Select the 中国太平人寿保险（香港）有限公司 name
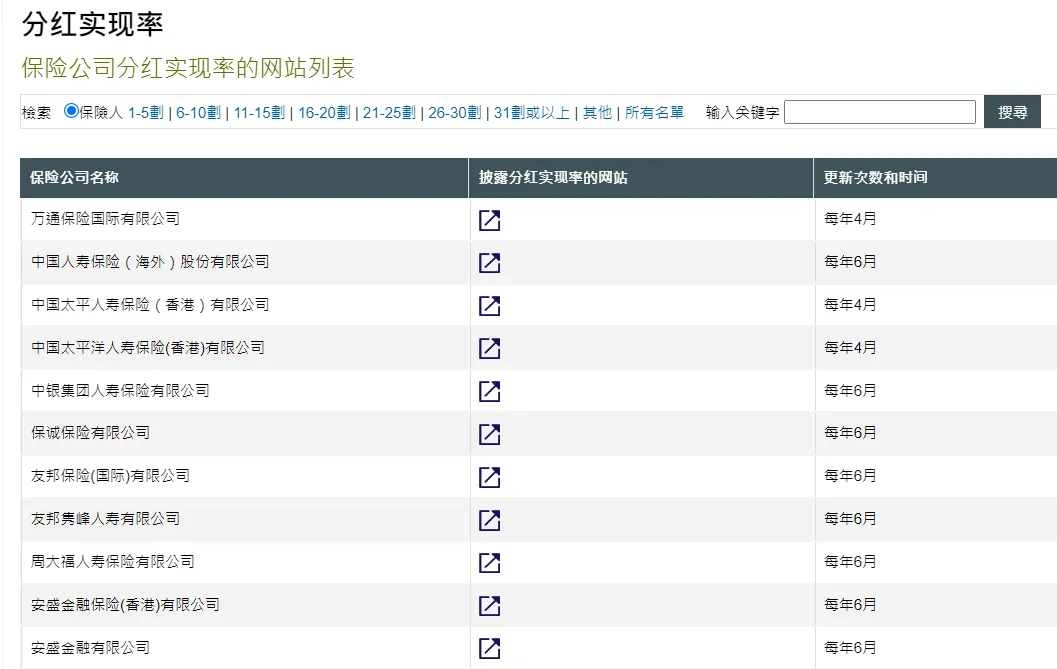The height and width of the screenshot is (669, 1057). (150, 305)
